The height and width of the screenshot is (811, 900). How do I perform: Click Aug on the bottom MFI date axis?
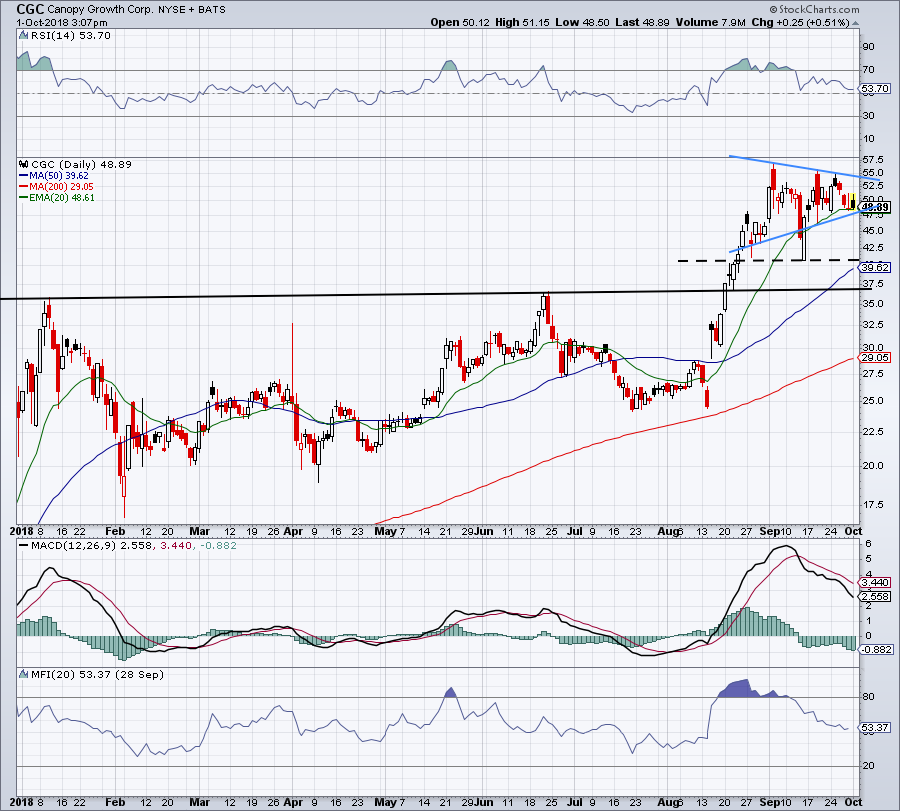tap(668, 802)
